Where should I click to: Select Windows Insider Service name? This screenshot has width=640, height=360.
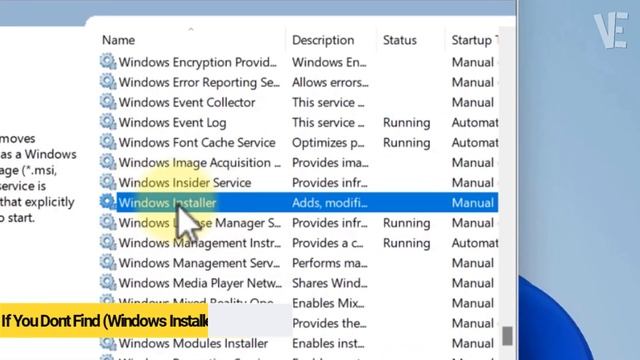pyautogui.click(x=185, y=182)
